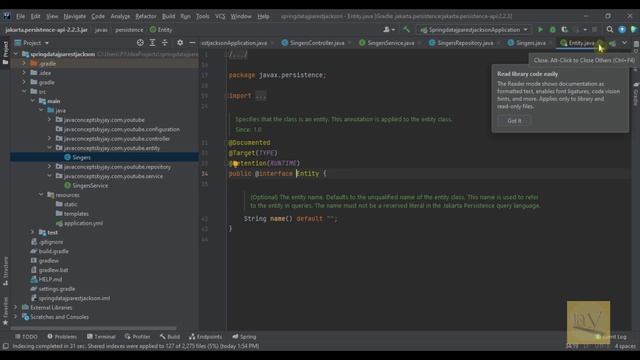Open the Build tool window
The width and height of the screenshot is (640, 360).
(170, 337)
